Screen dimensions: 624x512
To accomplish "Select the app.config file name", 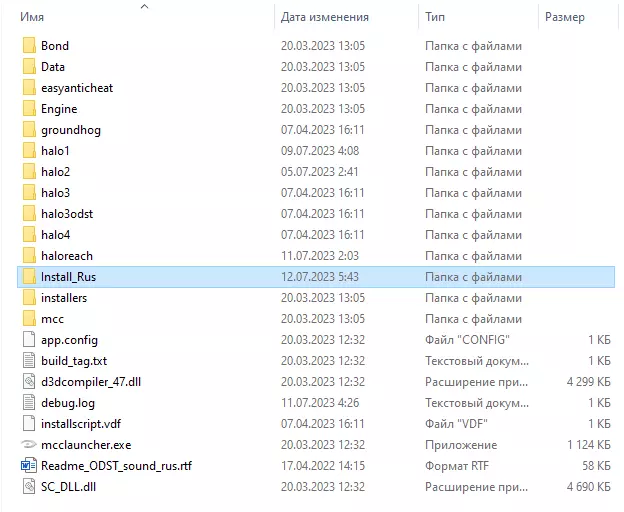I will point(70,341).
